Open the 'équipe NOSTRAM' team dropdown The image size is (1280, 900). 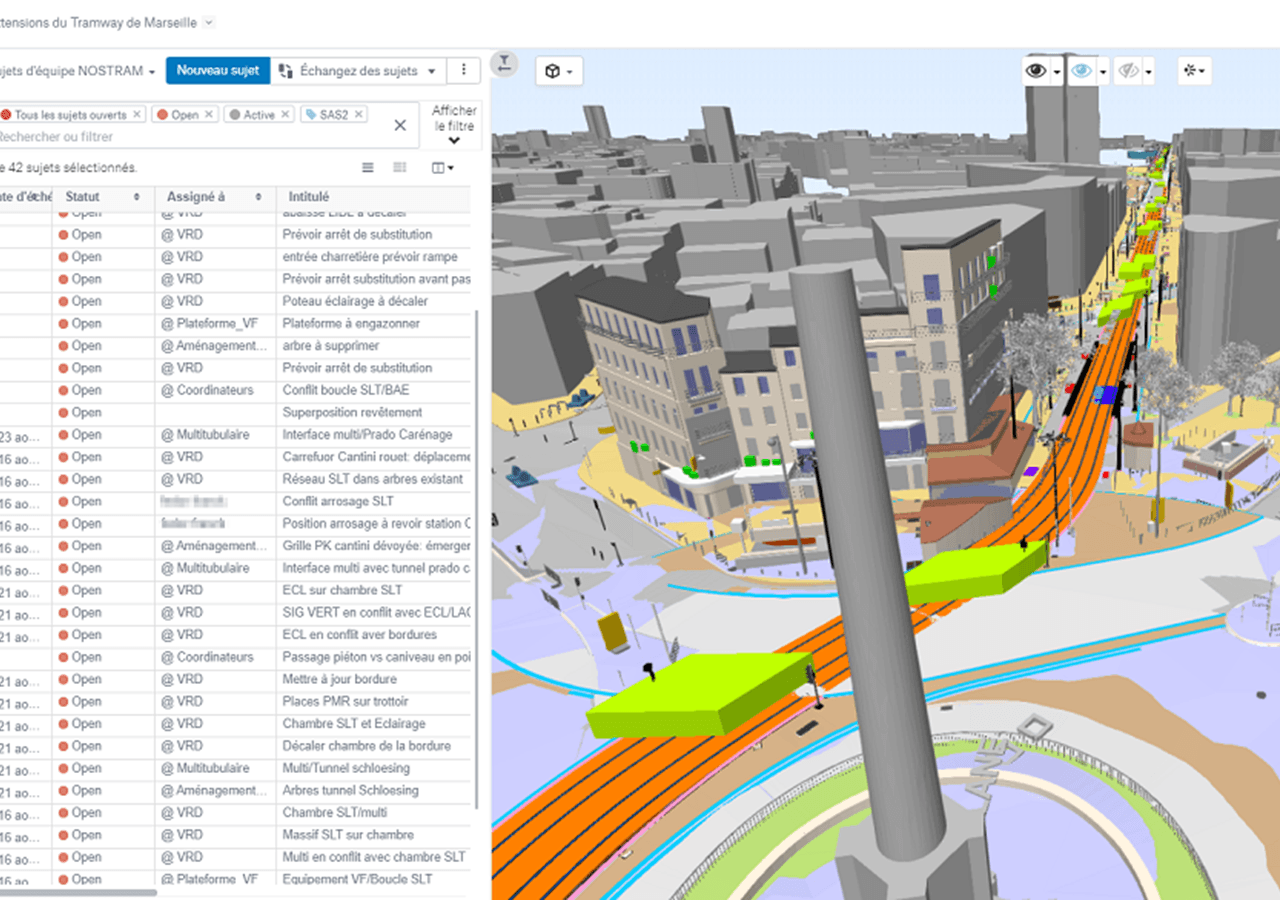tap(151, 72)
